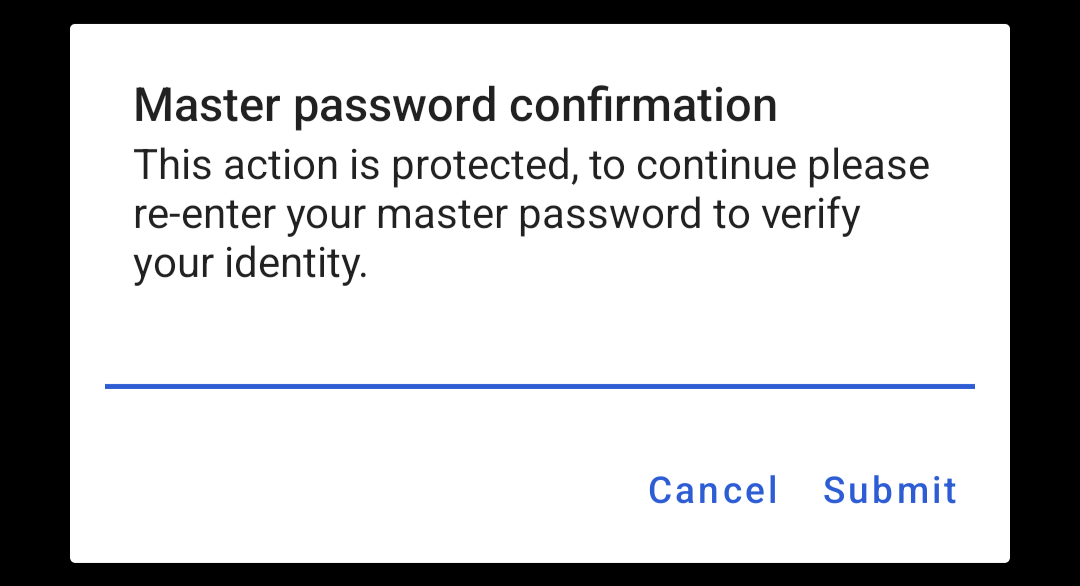This screenshot has height=586, width=1080.
Task: Click the "This action is protected" description text
Action: tap(530, 215)
